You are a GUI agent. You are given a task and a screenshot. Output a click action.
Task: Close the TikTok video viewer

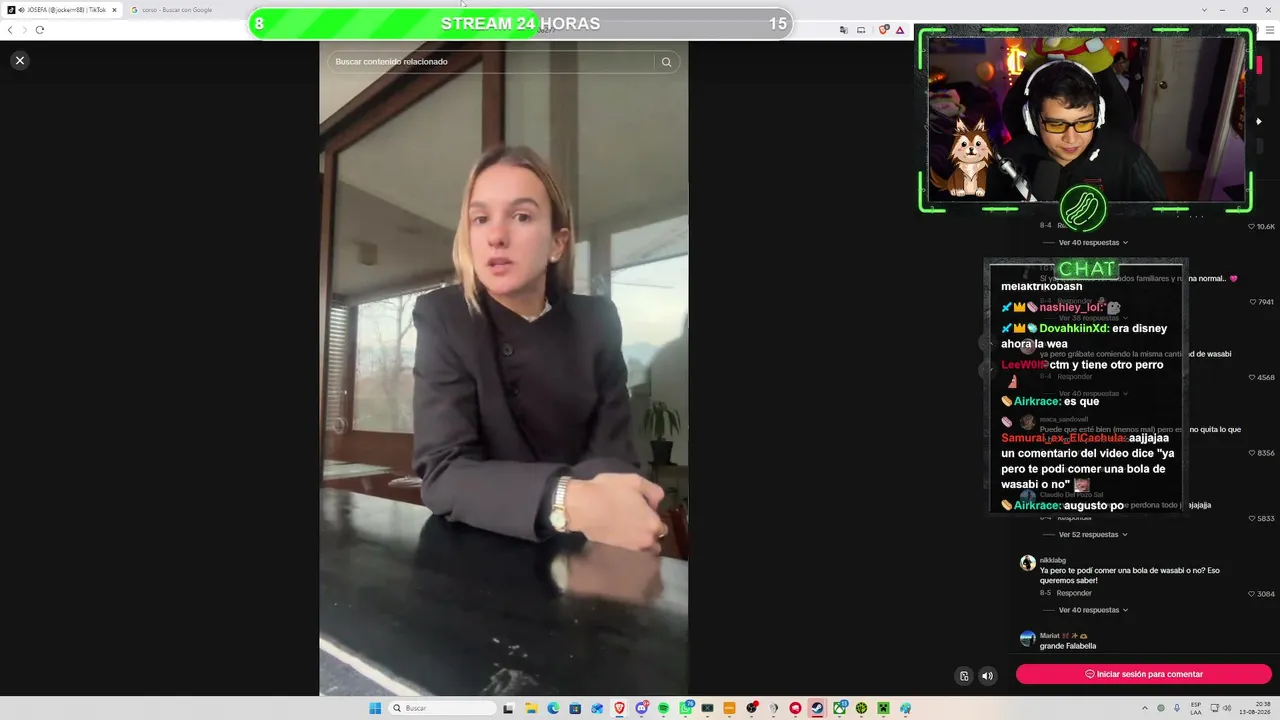(x=19, y=61)
